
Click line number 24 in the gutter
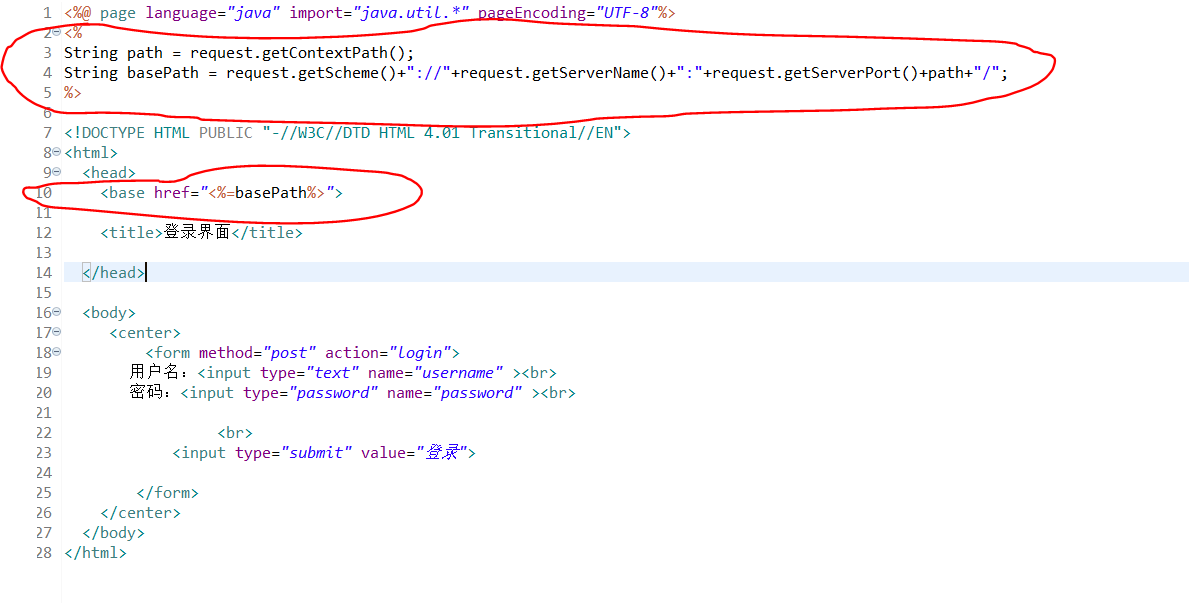[x=43, y=473]
